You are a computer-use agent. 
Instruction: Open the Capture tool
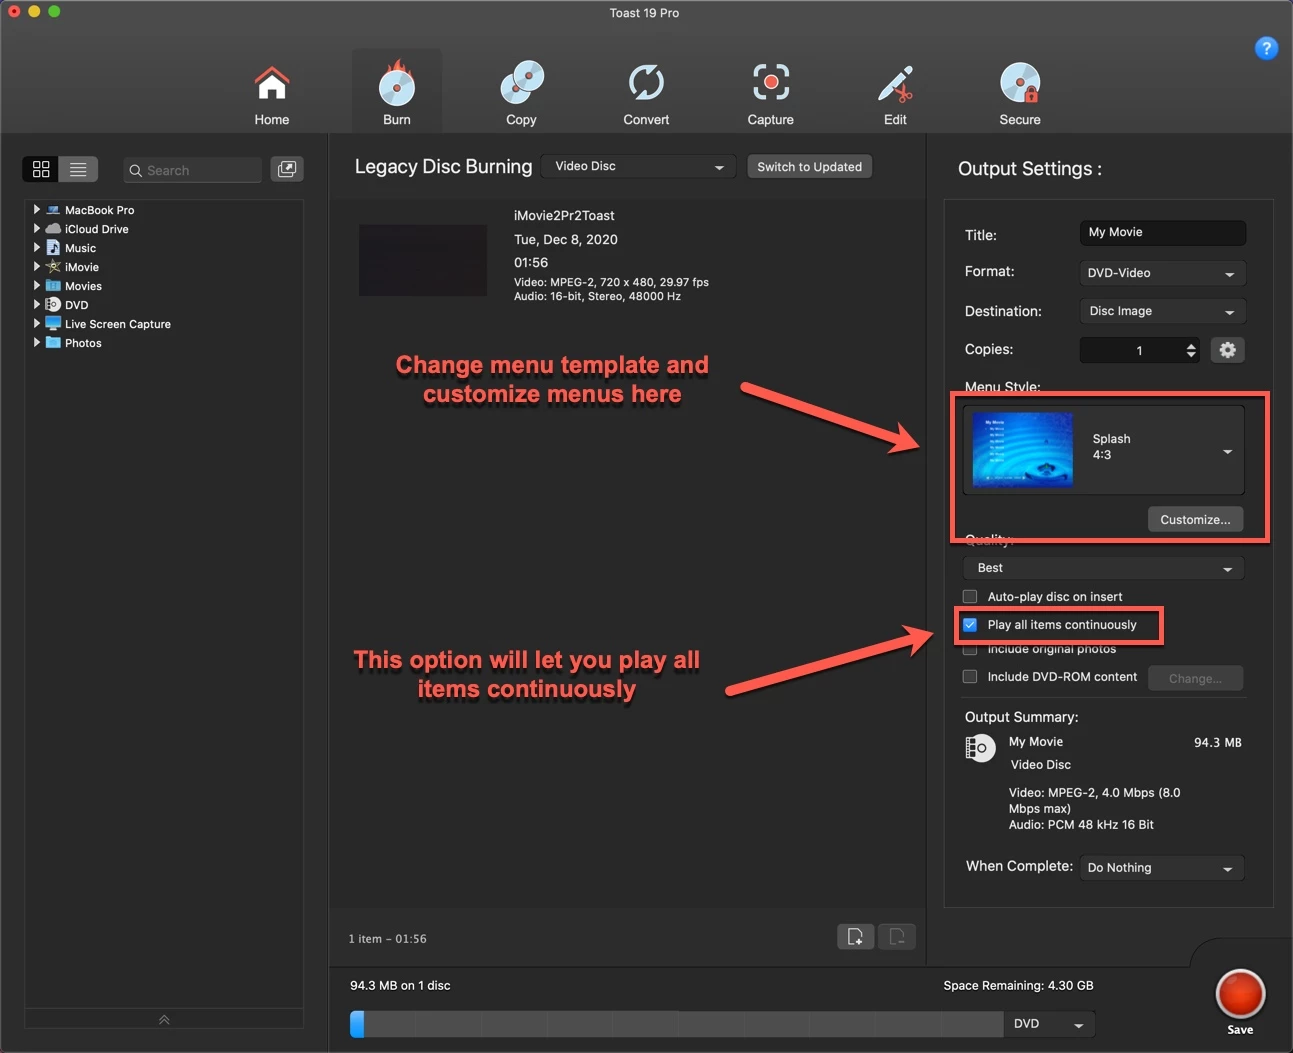770,95
